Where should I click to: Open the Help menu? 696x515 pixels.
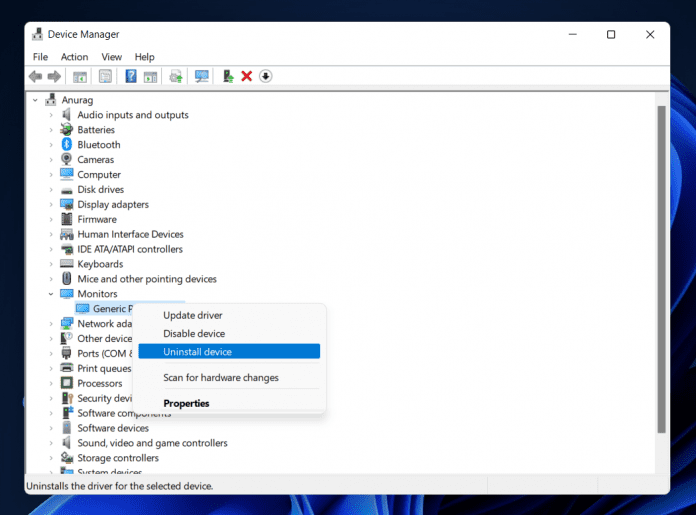point(144,57)
